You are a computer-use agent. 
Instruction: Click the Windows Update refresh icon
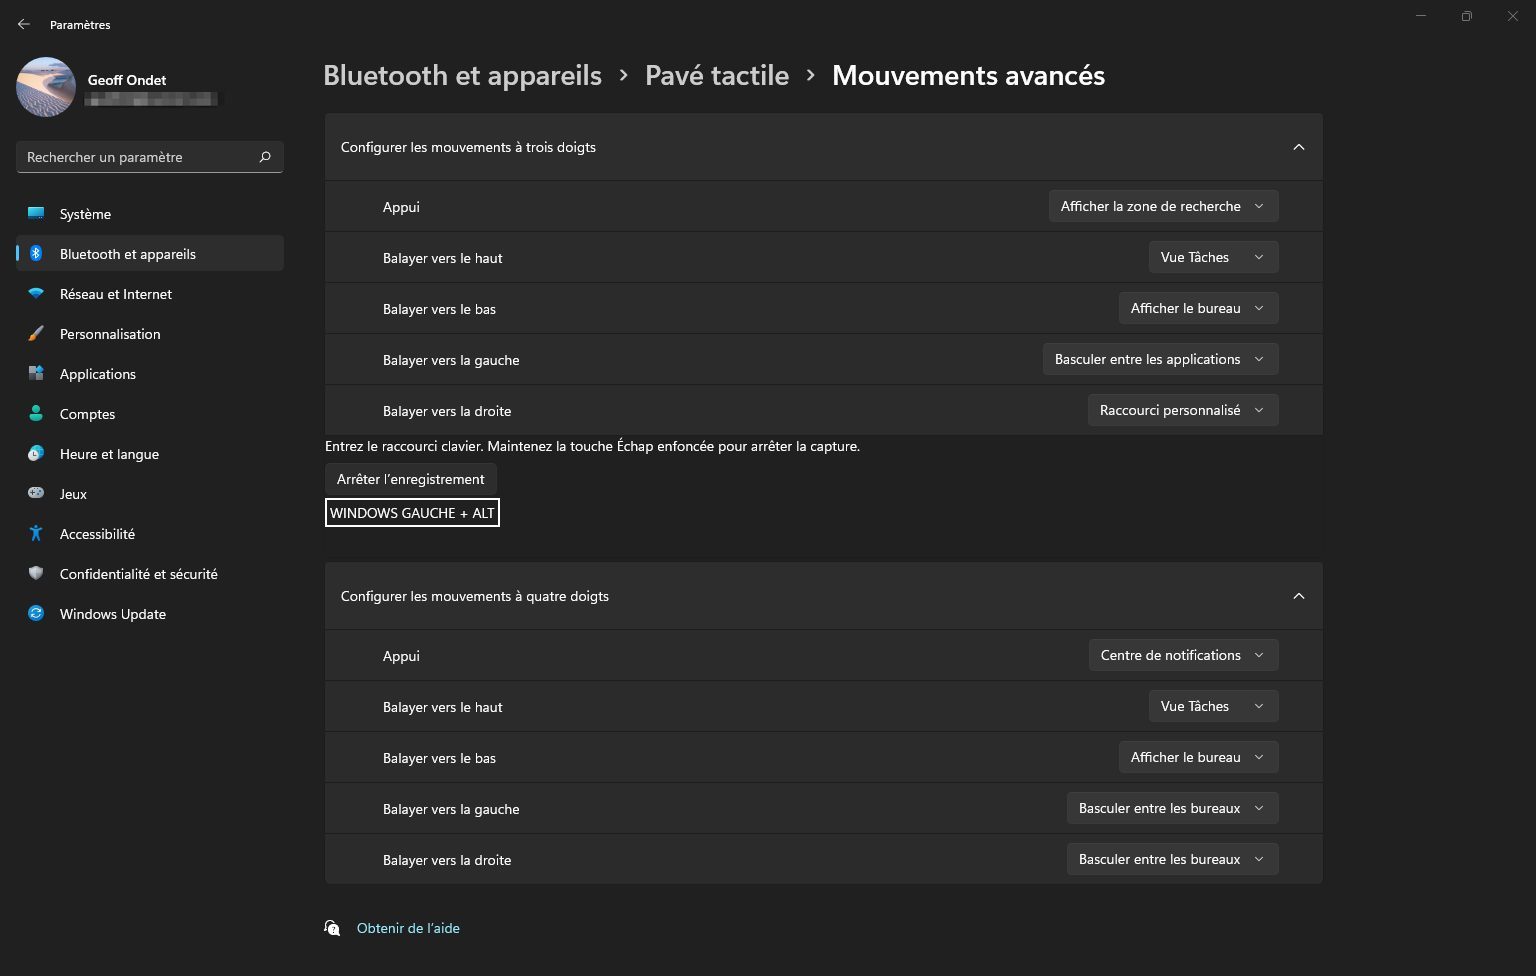[x=36, y=614]
